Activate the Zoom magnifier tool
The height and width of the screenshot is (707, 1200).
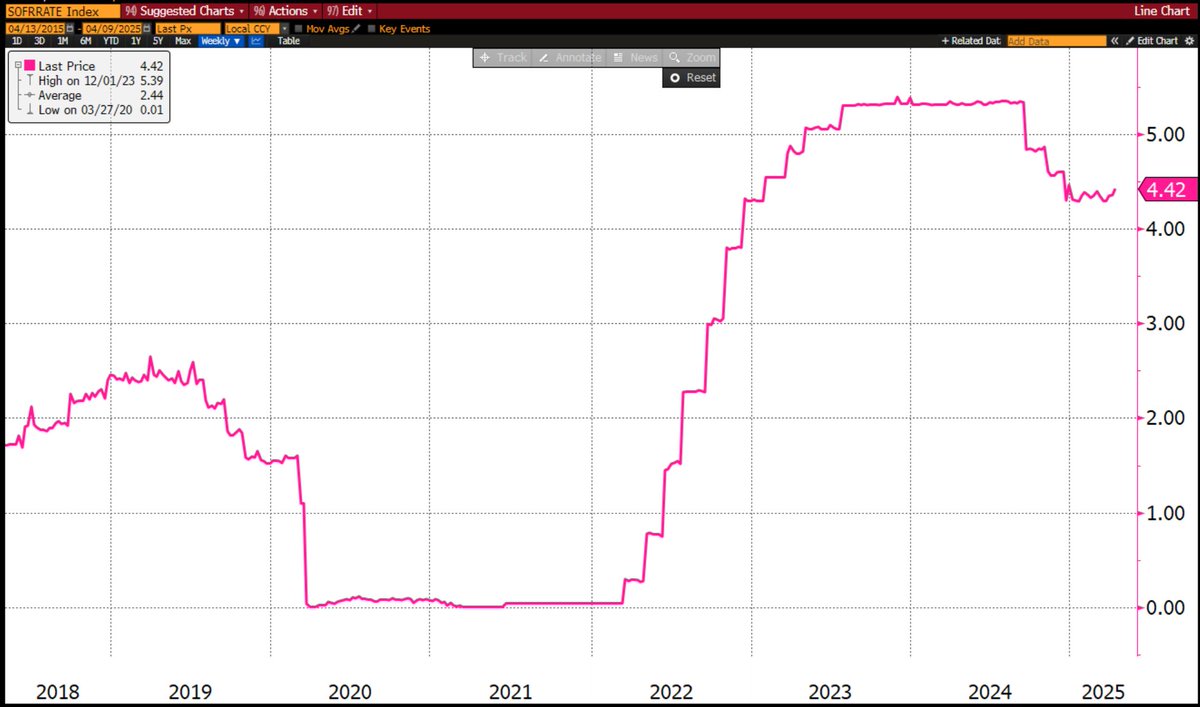(692, 58)
